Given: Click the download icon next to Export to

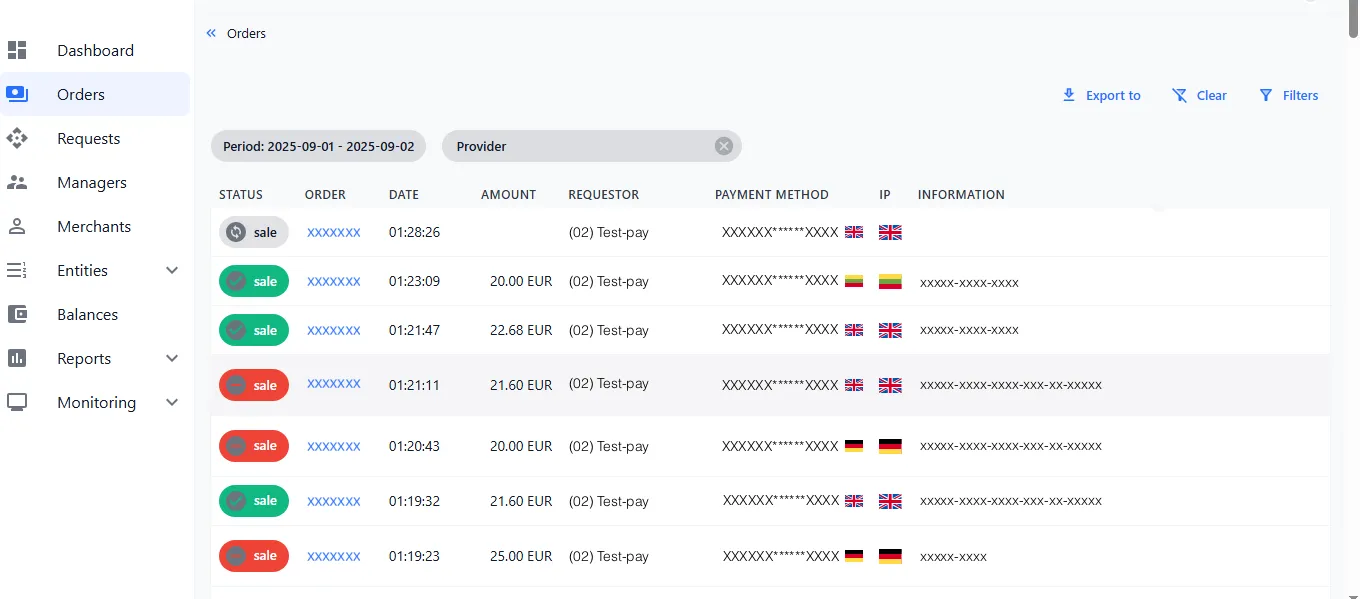Looking at the screenshot, I should tap(1068, 95).
